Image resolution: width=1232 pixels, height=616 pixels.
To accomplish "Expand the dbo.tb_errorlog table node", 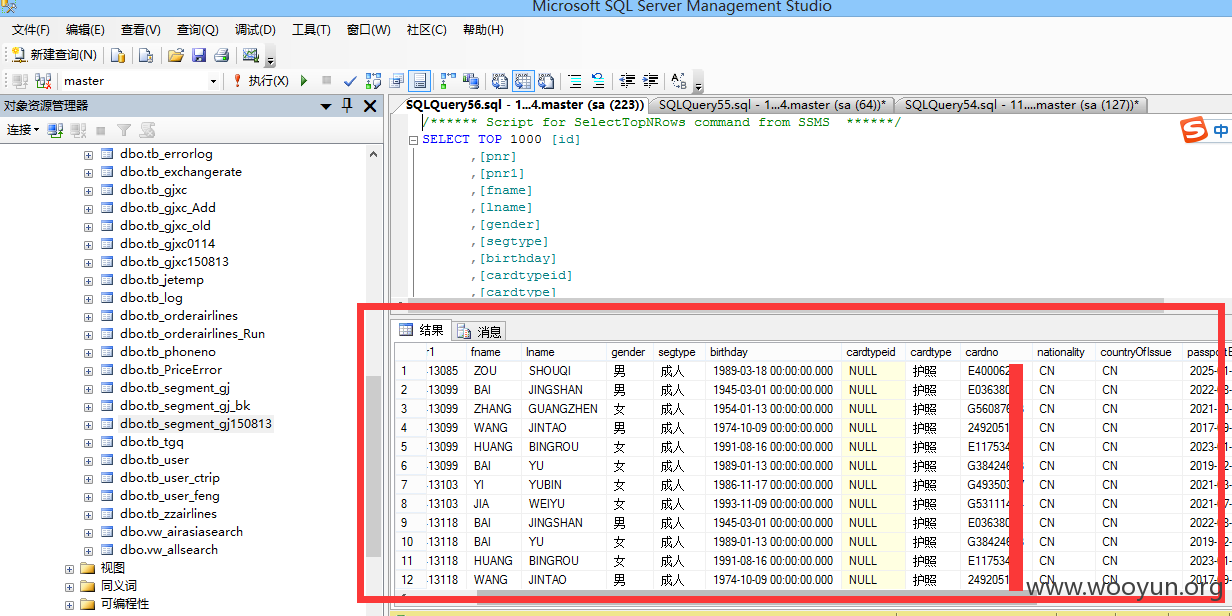I will point(88,154).
